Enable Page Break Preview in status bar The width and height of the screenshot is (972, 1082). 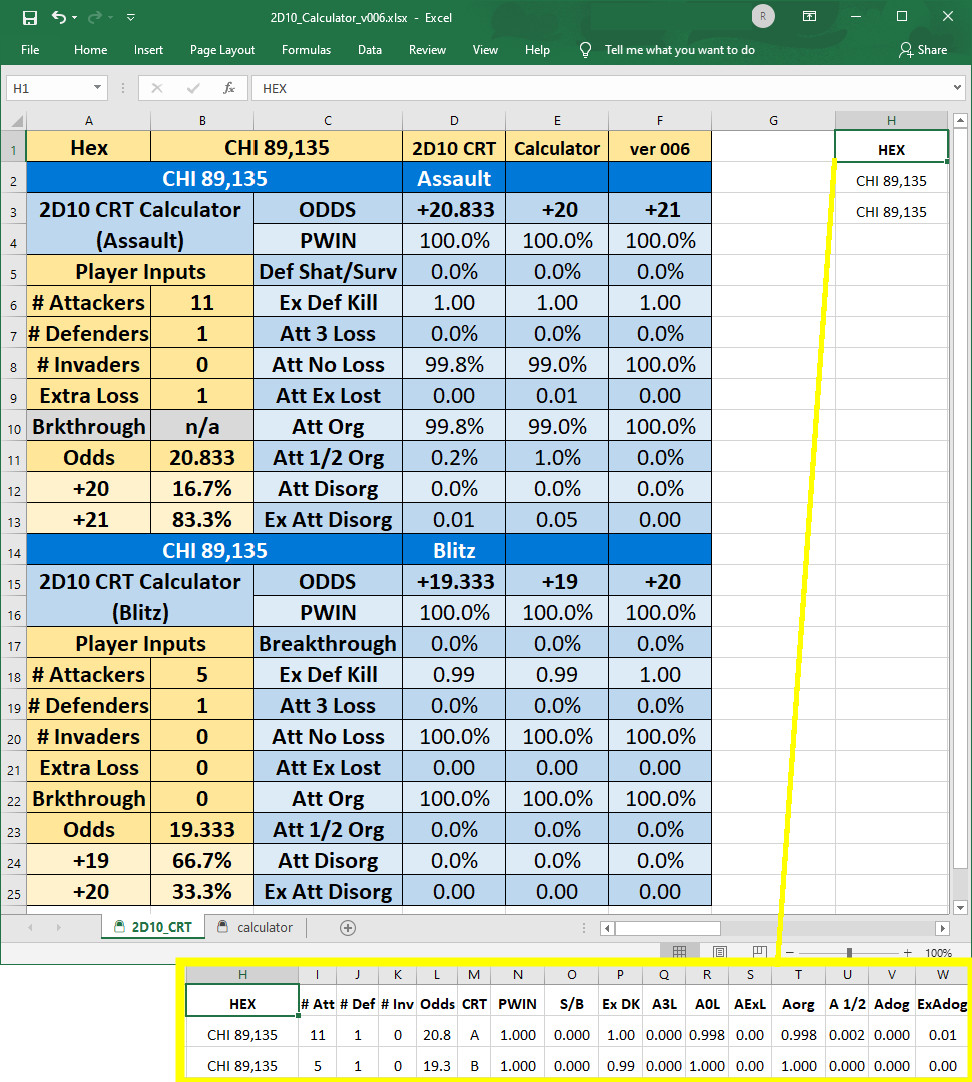pyautogui.click(x=757, y=951)
